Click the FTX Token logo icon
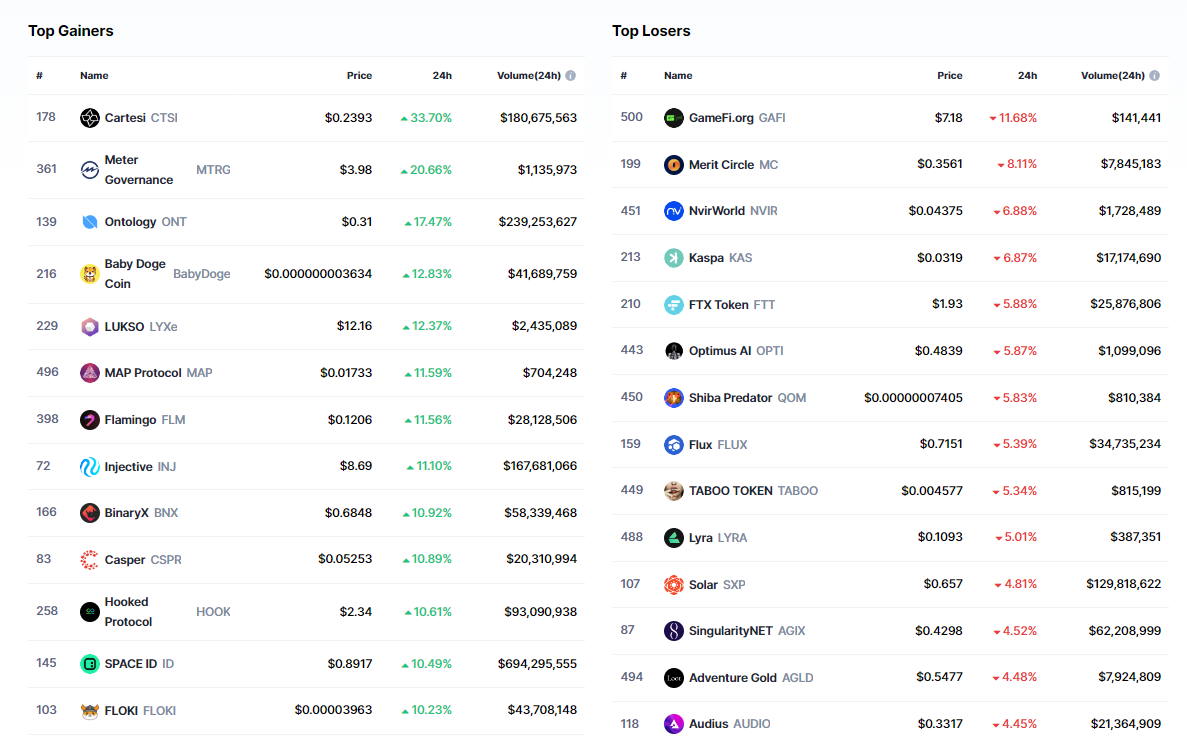The image size is (1187, 742). point(674,305)
